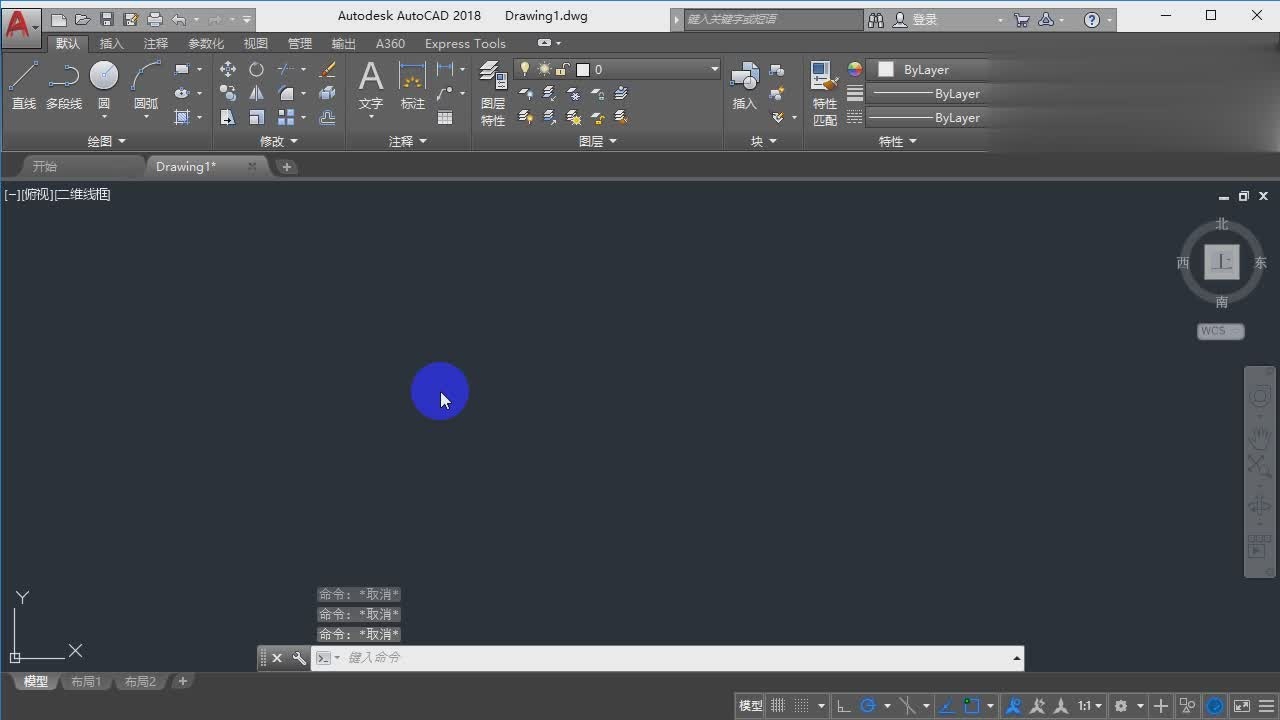Select the 圆弧 (Arc) tool
The height and width of the screenshot is (720, 1280).
146,85
